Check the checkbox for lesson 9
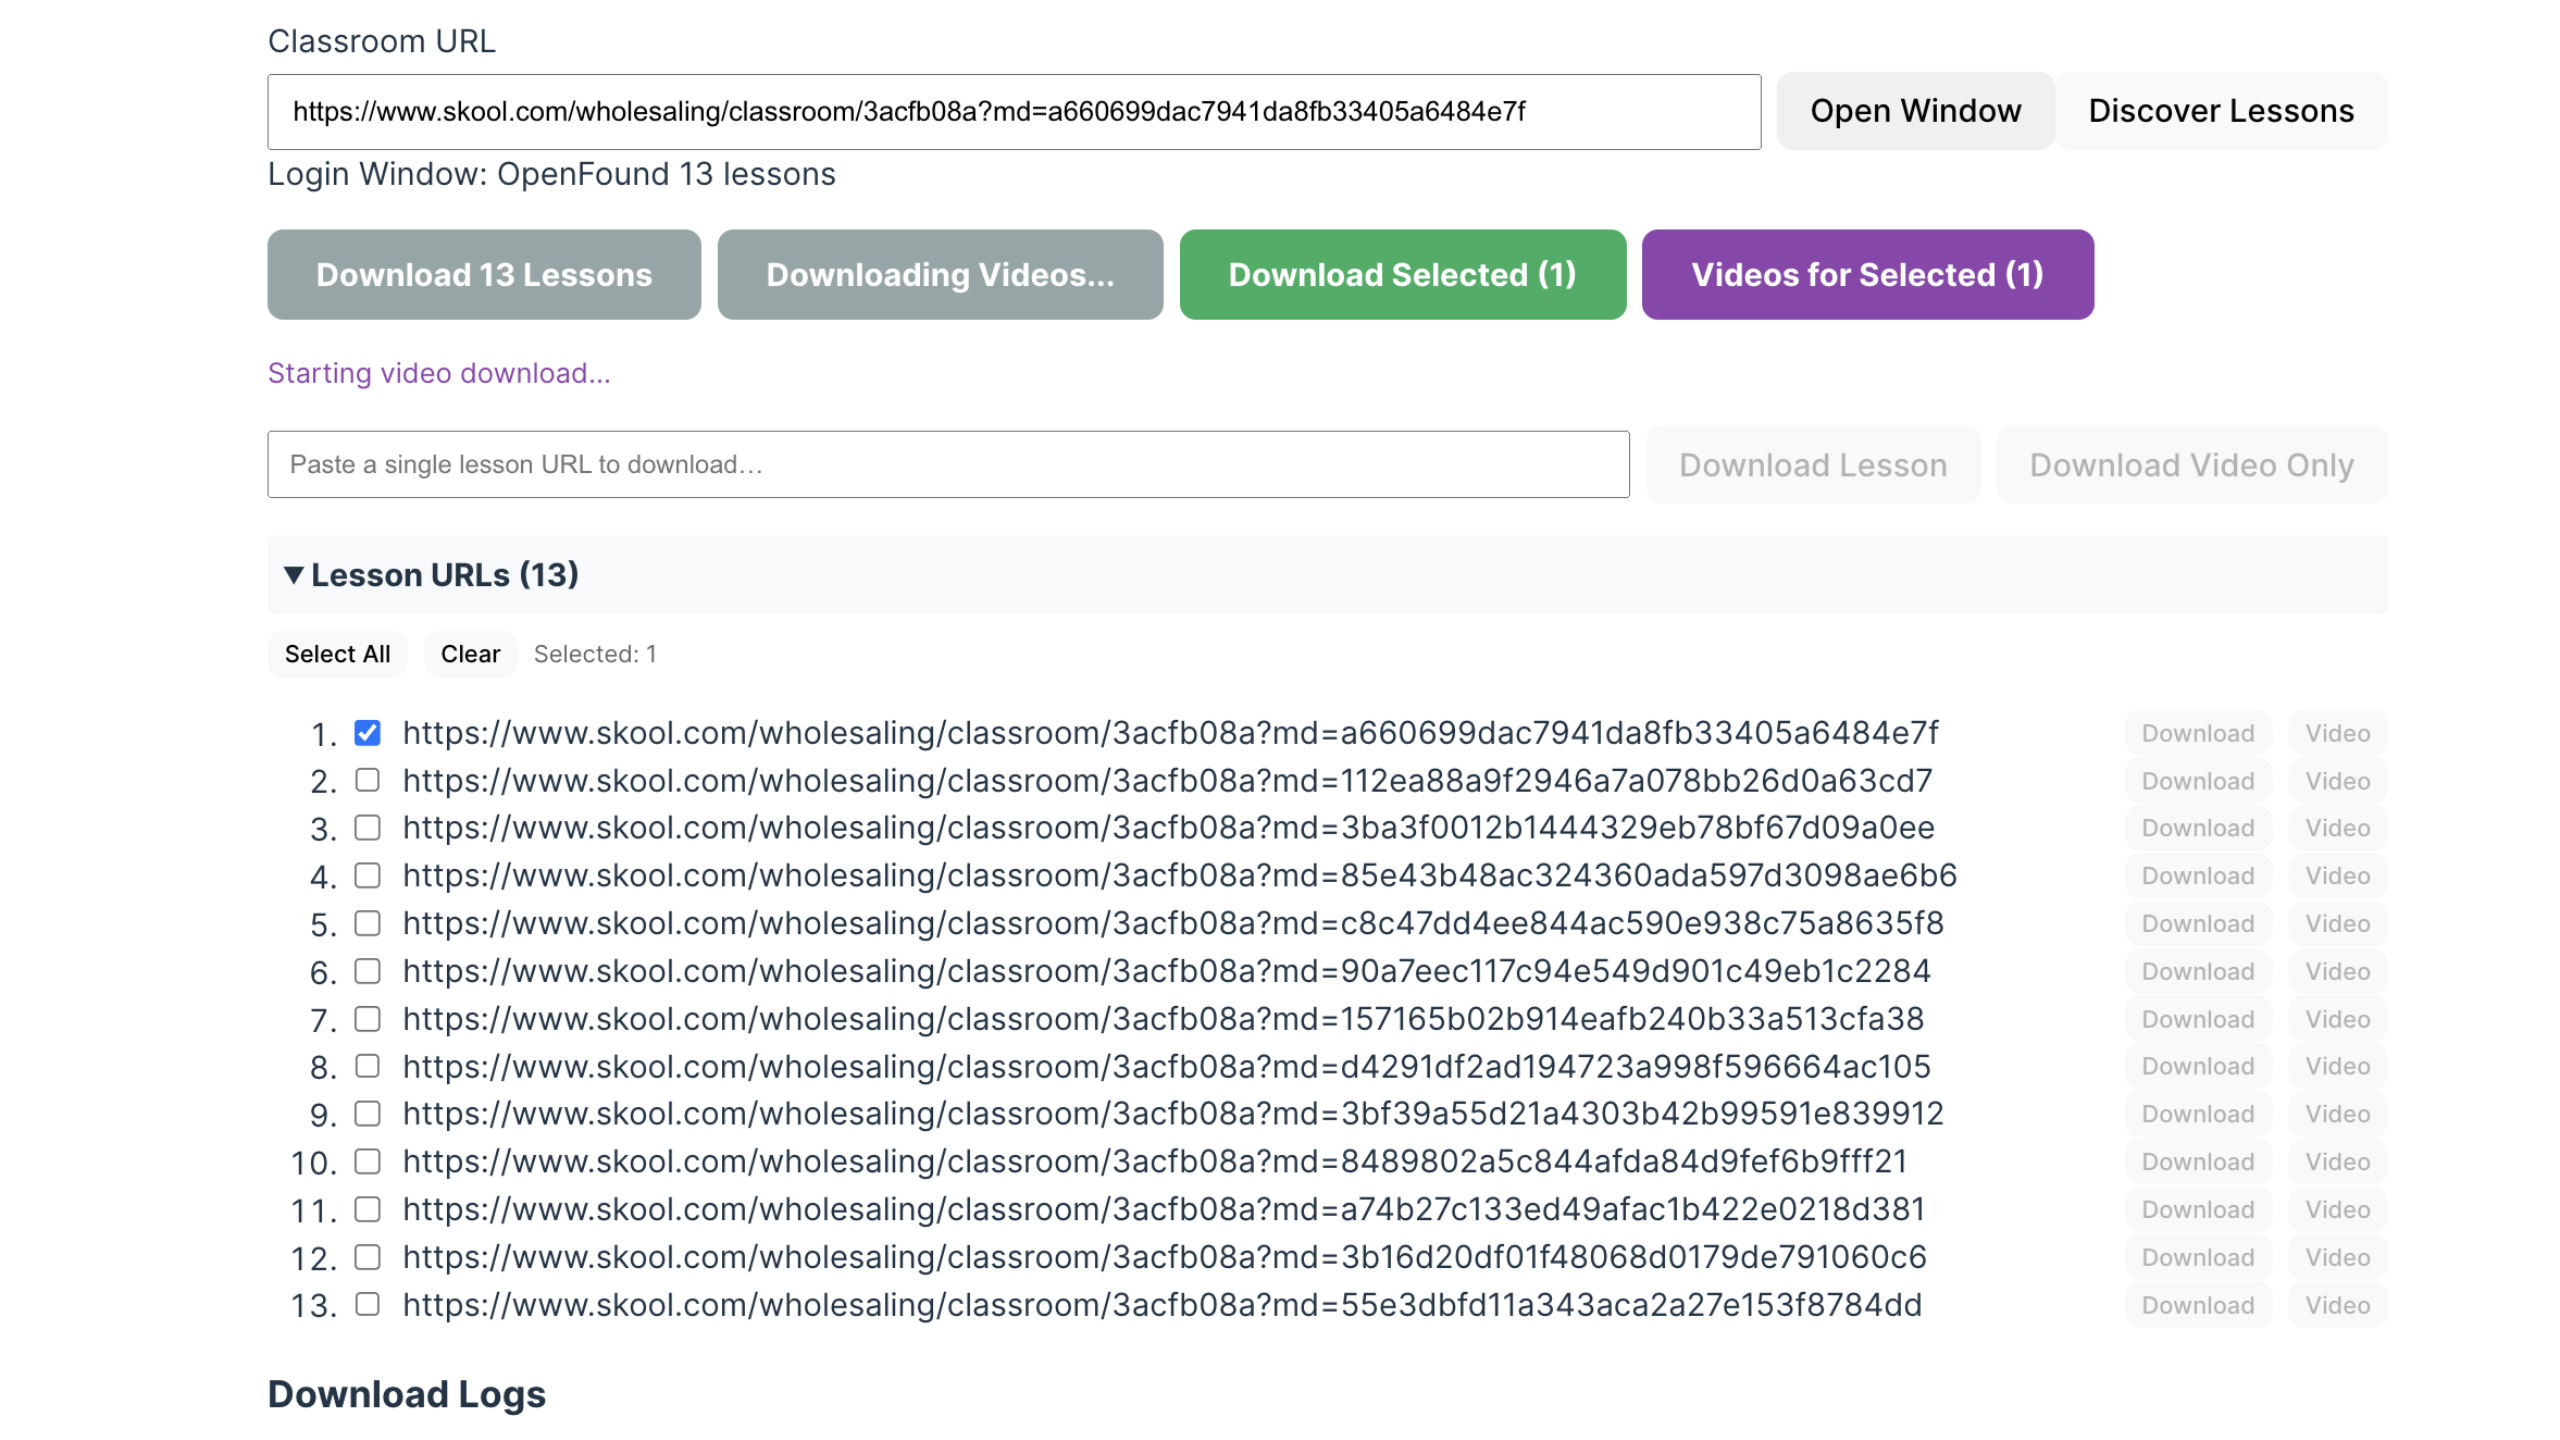 (x=367, y=1114)
